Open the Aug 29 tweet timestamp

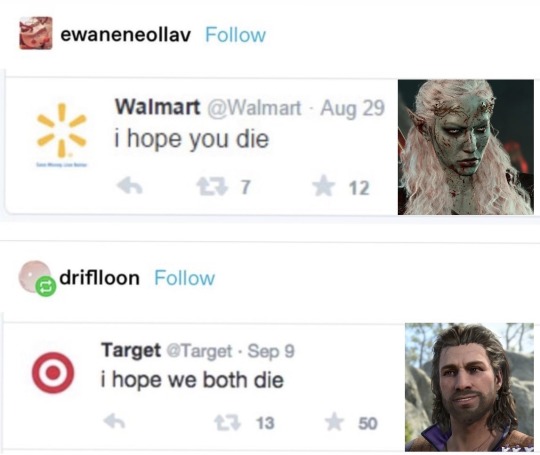[352, 108]
